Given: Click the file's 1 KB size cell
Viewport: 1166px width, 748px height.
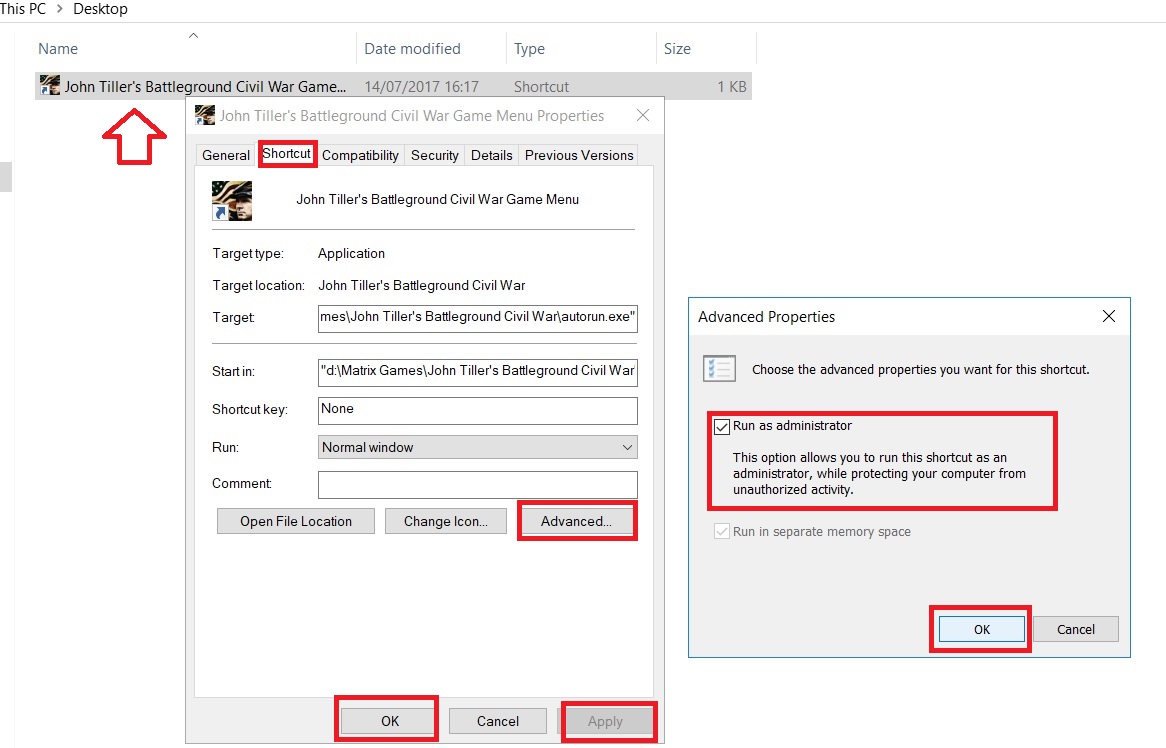Looking at the screenshot, I should point(732,87).
